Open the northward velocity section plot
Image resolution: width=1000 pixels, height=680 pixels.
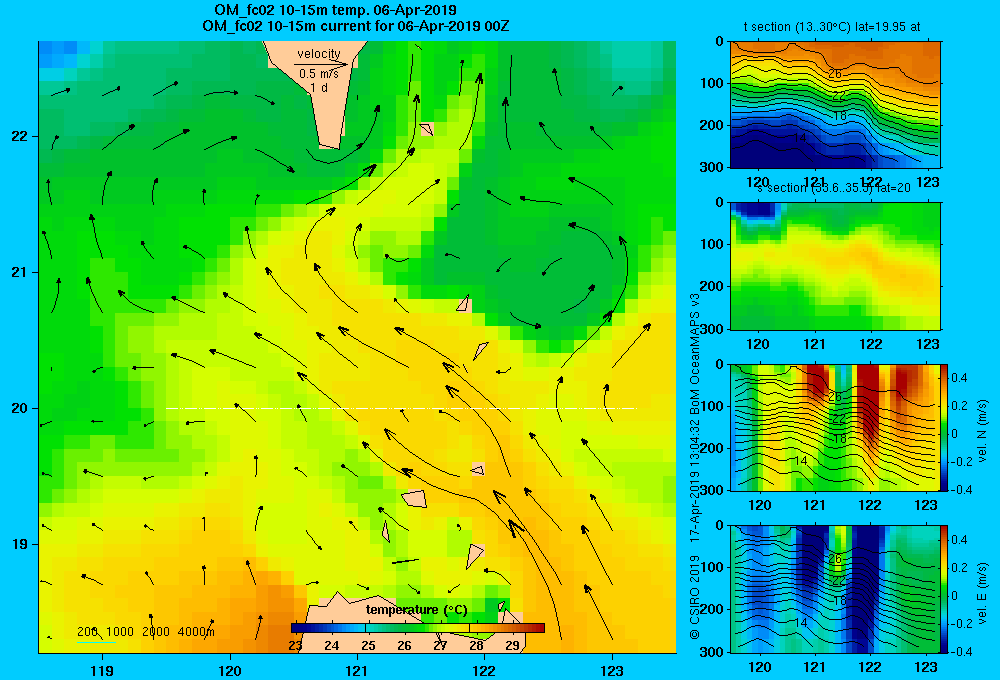[x=835, y=427]
